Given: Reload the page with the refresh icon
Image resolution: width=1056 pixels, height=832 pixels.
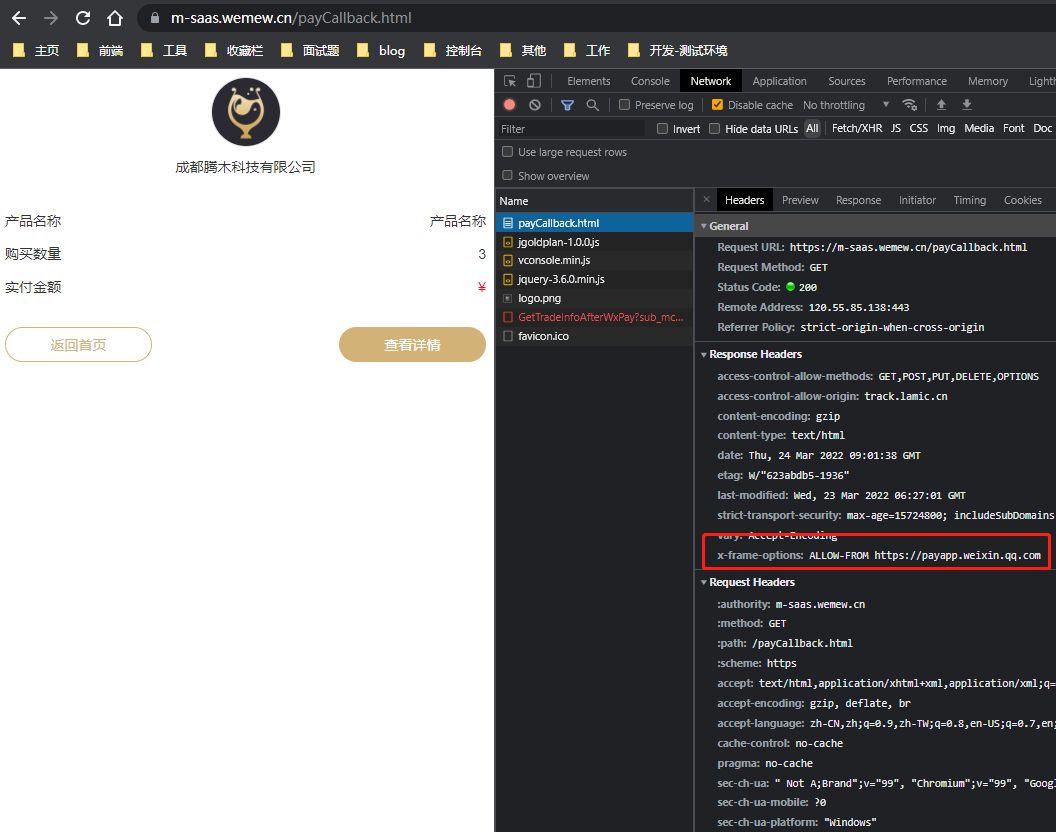Looking at the screenshot, I should (x=83, y=18).
